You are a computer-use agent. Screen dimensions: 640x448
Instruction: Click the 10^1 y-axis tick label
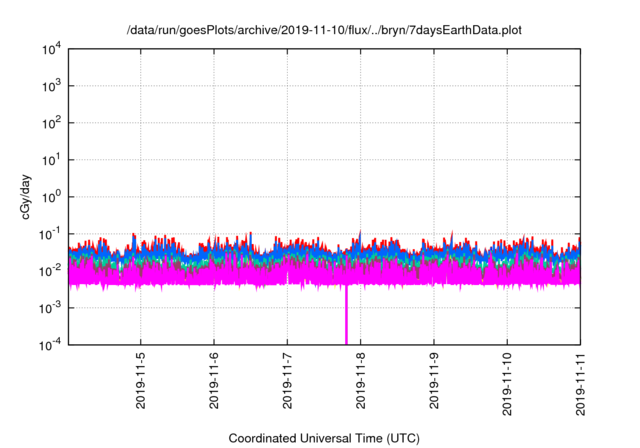point(52,160)
